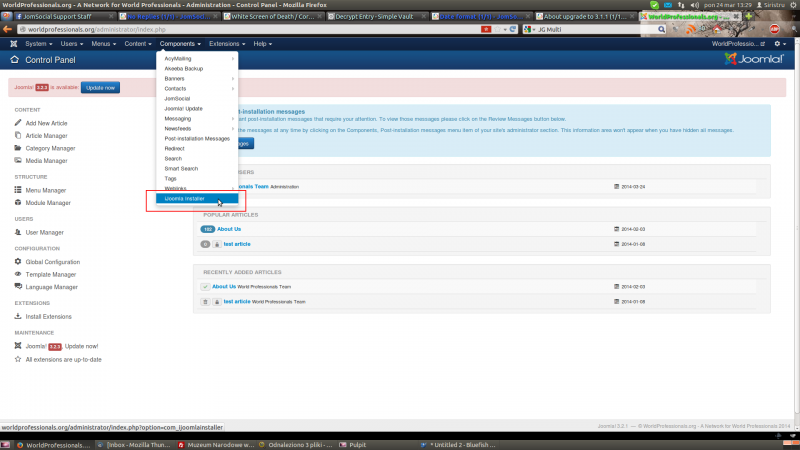Click the star icon beside All extensions are up-to-date
800x450 pixels.
tap(18, 359)
